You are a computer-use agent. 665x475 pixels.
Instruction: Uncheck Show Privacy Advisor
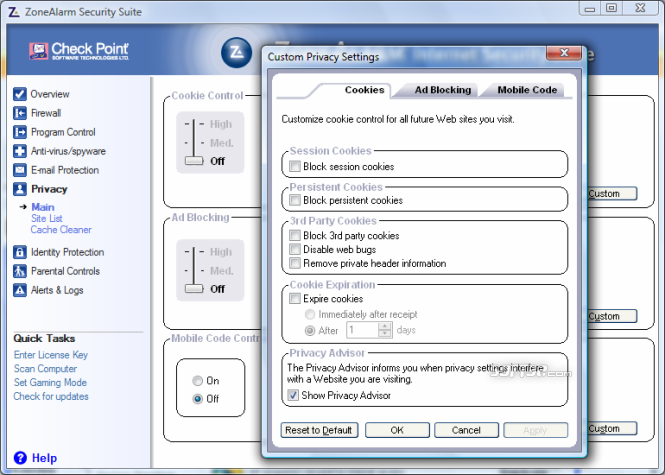click(293, 395)
